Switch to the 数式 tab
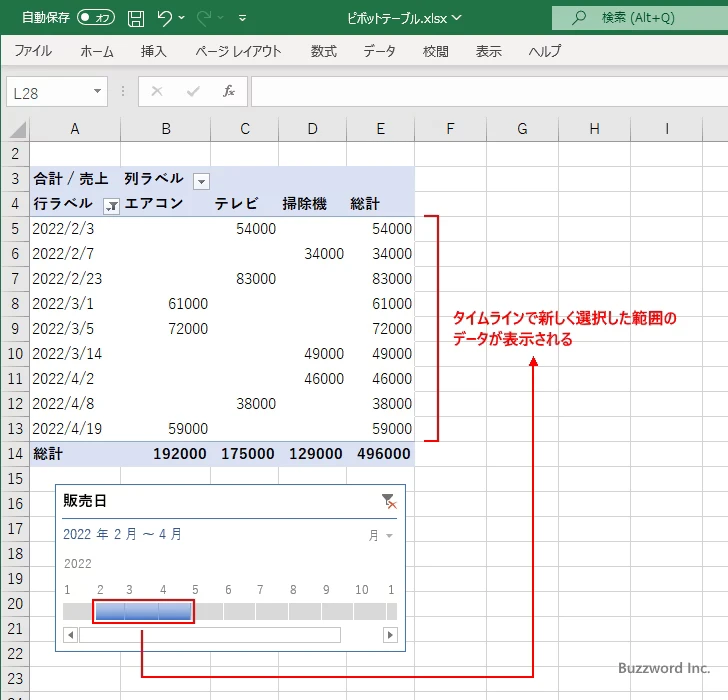 coord(324,51)
